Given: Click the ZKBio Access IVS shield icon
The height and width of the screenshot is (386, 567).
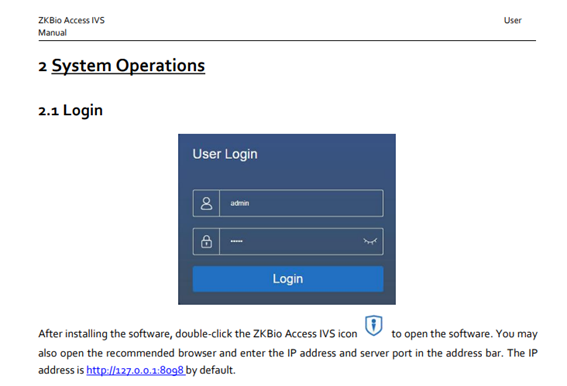Looking at the screenshot, I should click(x=374, y=325).
